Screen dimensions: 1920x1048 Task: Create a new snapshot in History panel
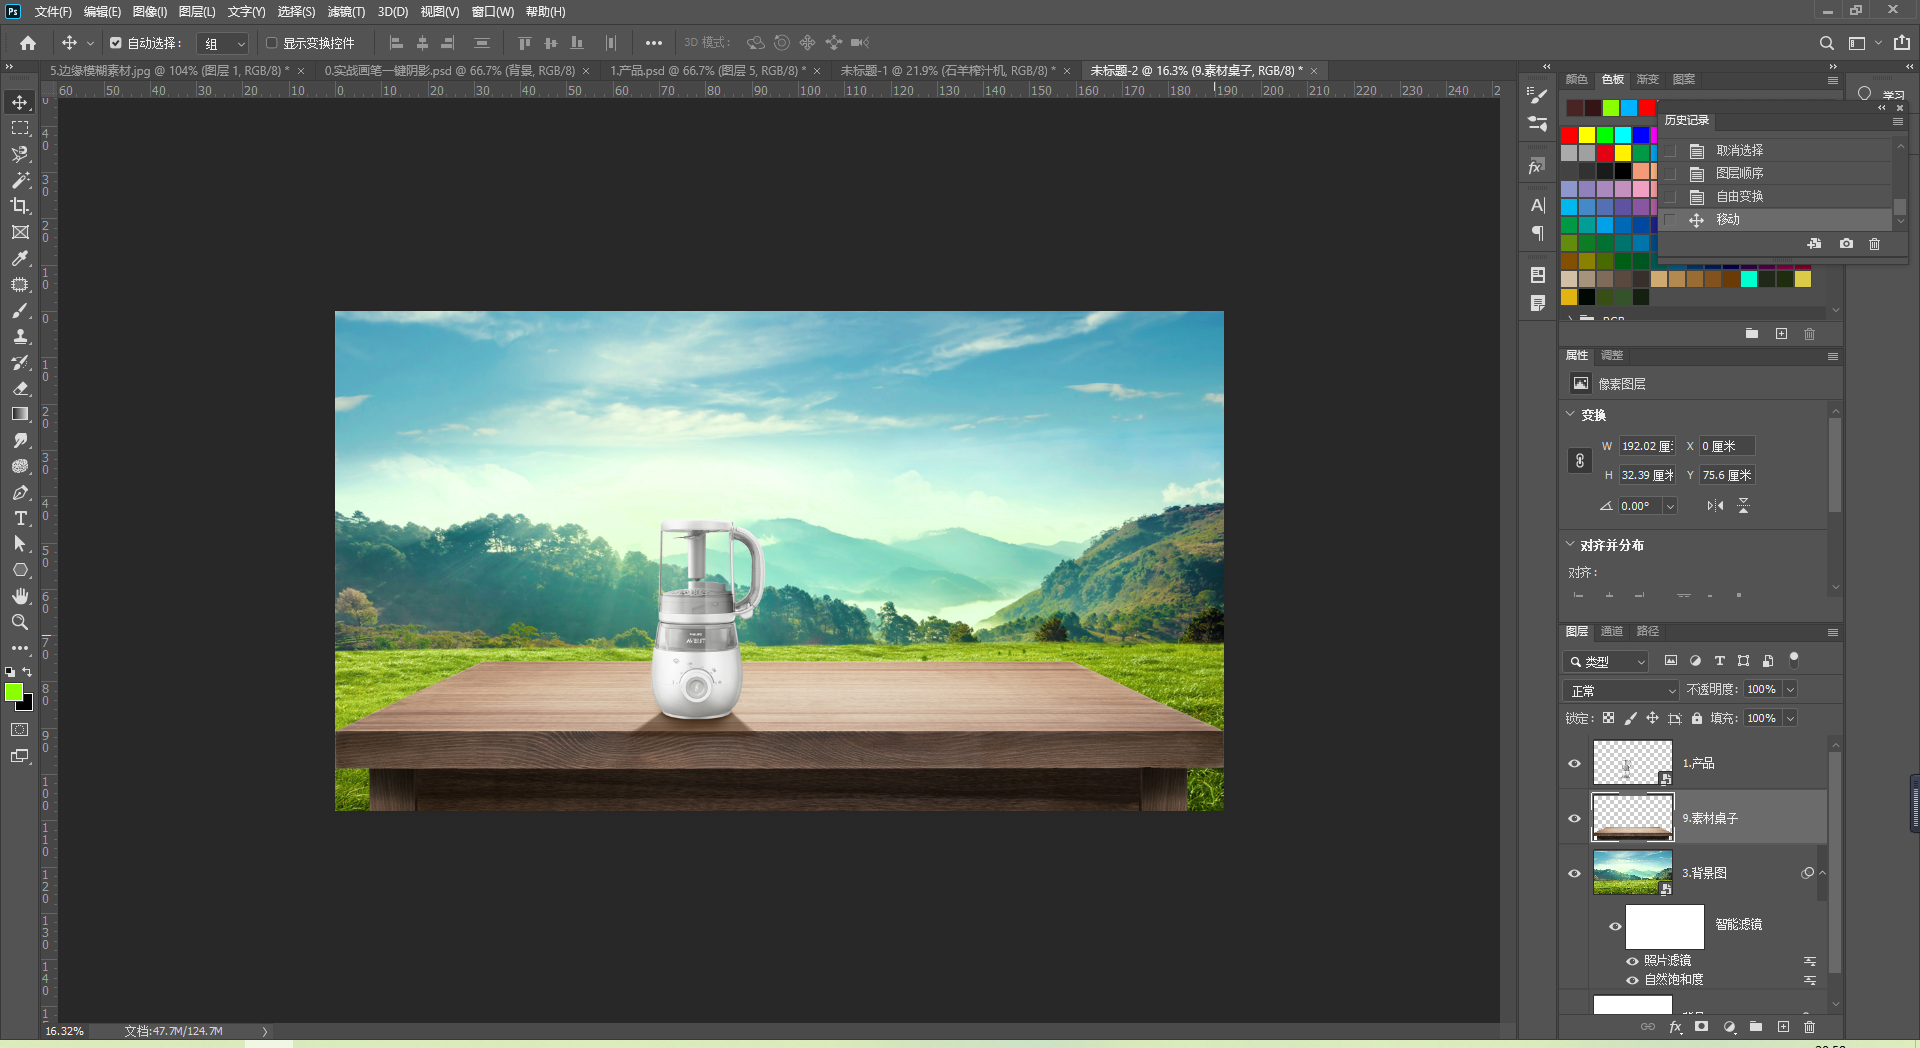(1846, 244)
